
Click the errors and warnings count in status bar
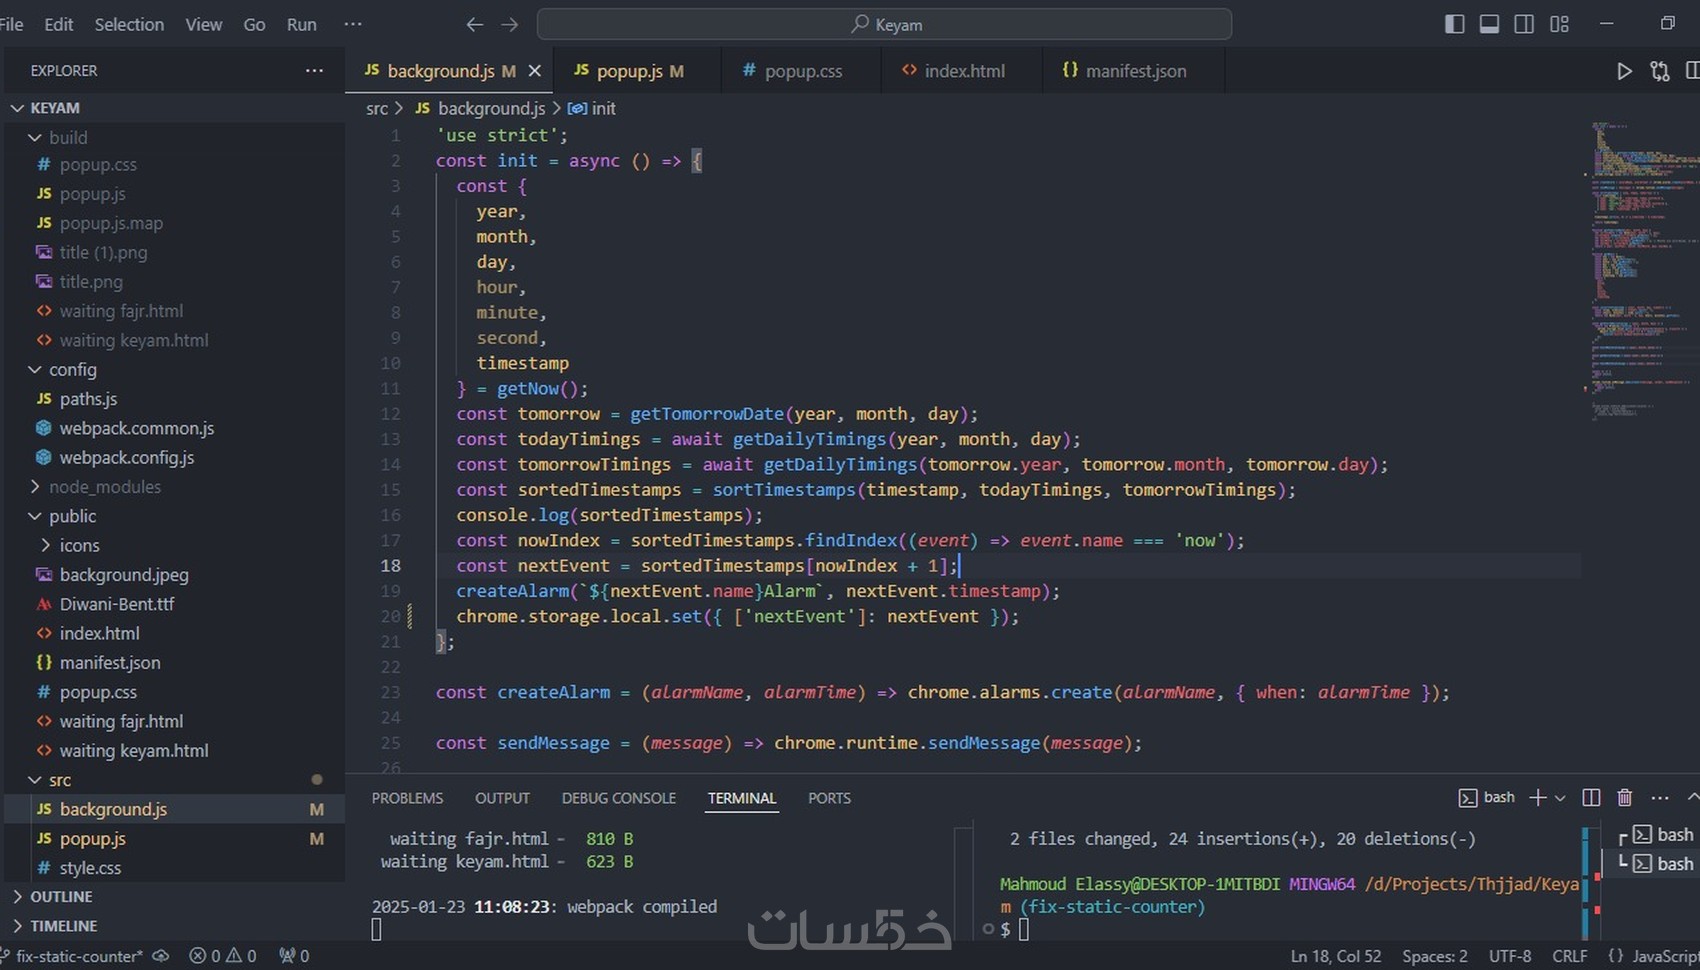pyautogui.click(x=223, y=956)
